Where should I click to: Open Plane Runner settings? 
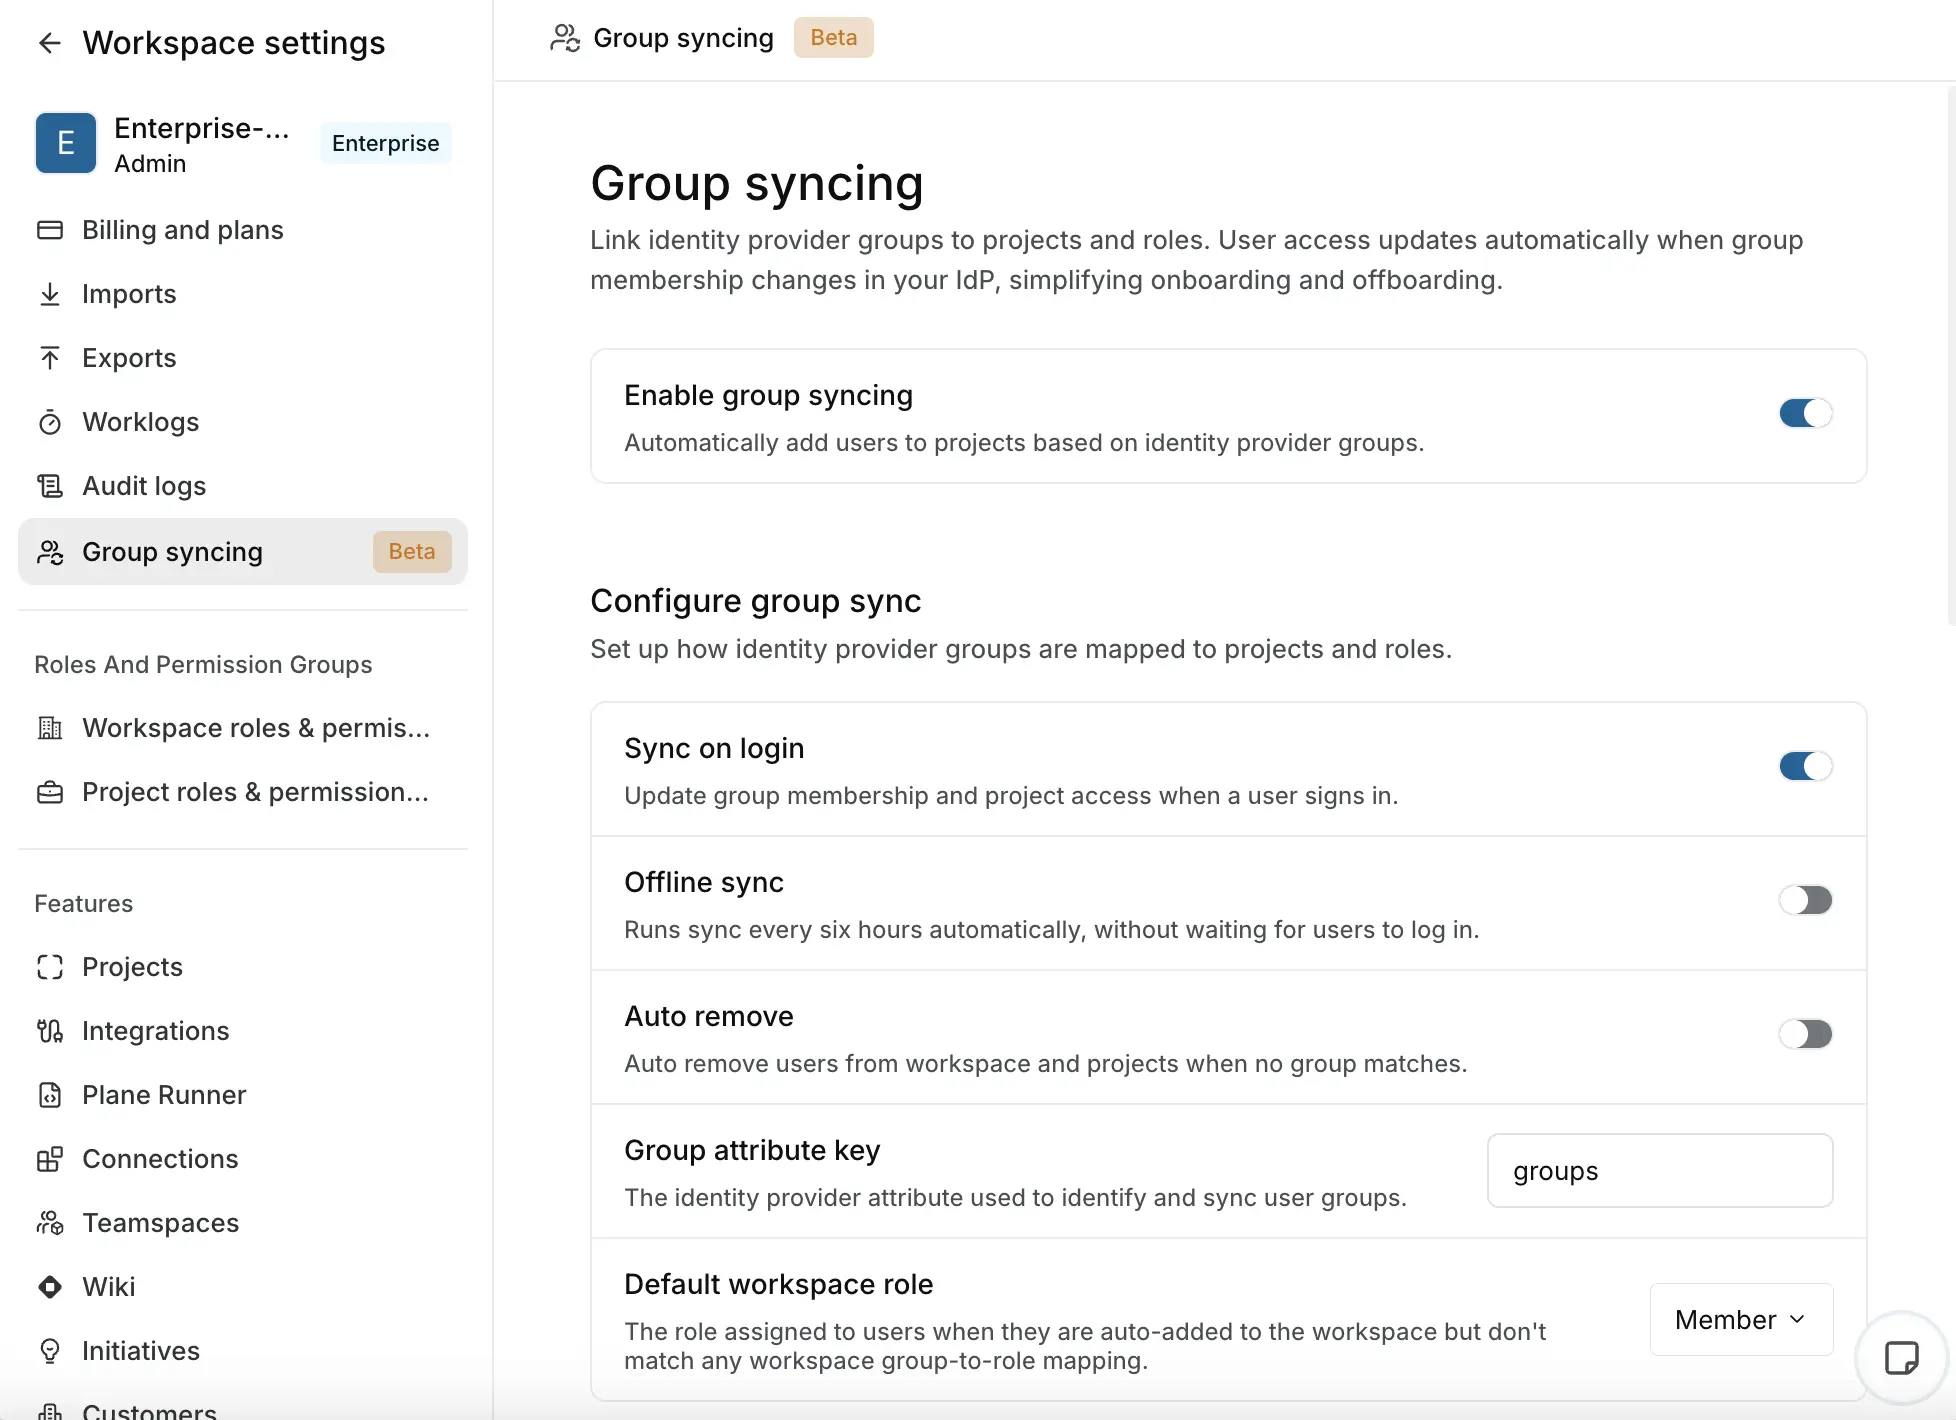pyautogui.click(x=243, y=1095)
